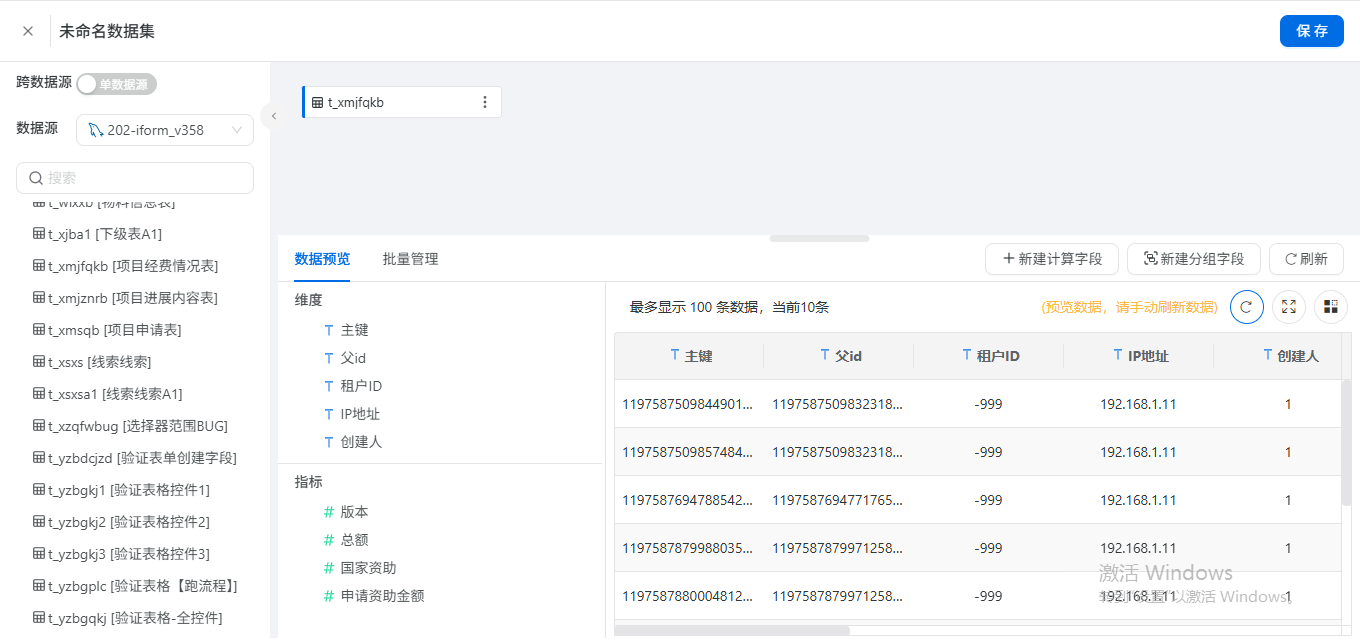Click the 指标 section label

[309, 482]
